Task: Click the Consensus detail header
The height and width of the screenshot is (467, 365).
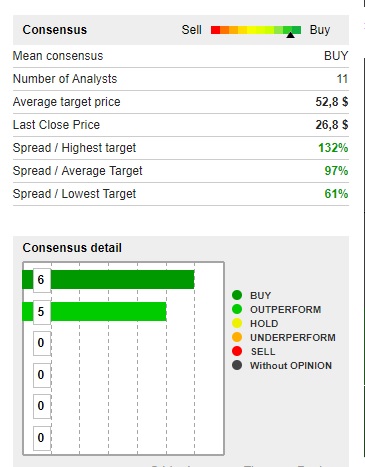Action: click(x=72, y=248)
